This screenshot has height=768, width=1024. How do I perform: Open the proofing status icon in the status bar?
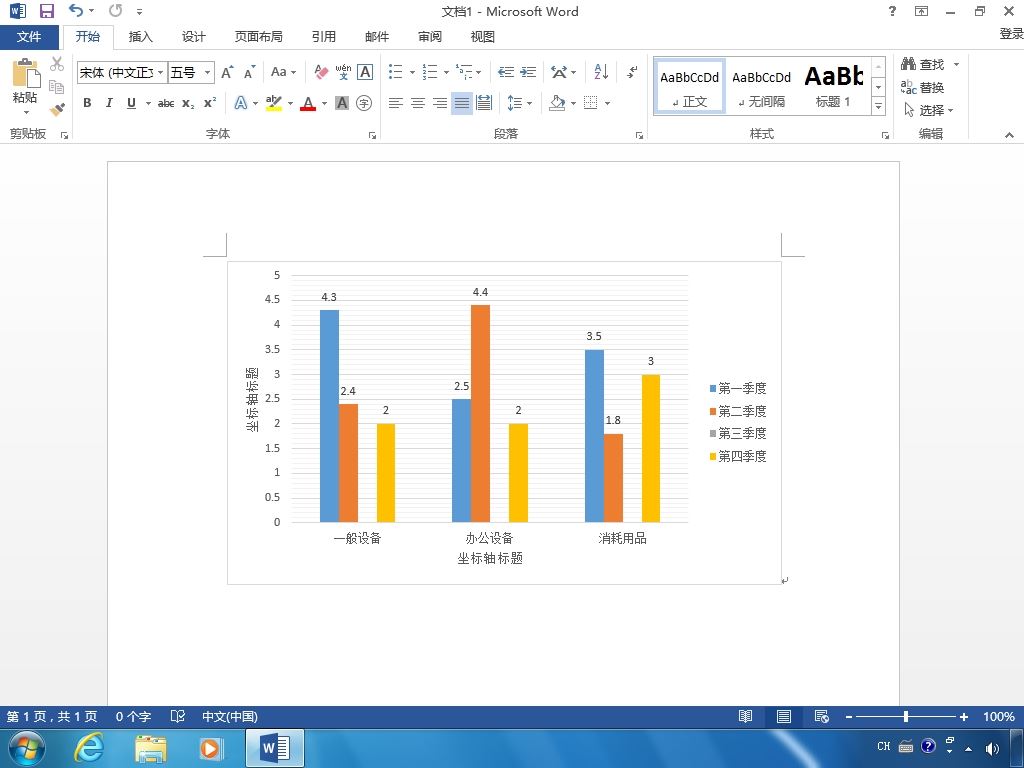178,716
